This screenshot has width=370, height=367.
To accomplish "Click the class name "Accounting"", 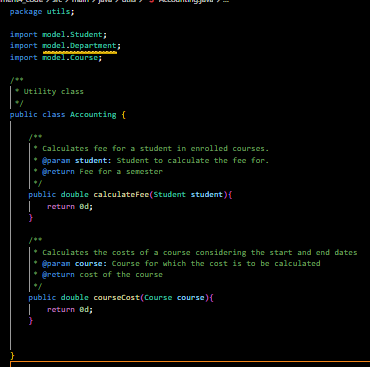I will [x=93, y=114].
